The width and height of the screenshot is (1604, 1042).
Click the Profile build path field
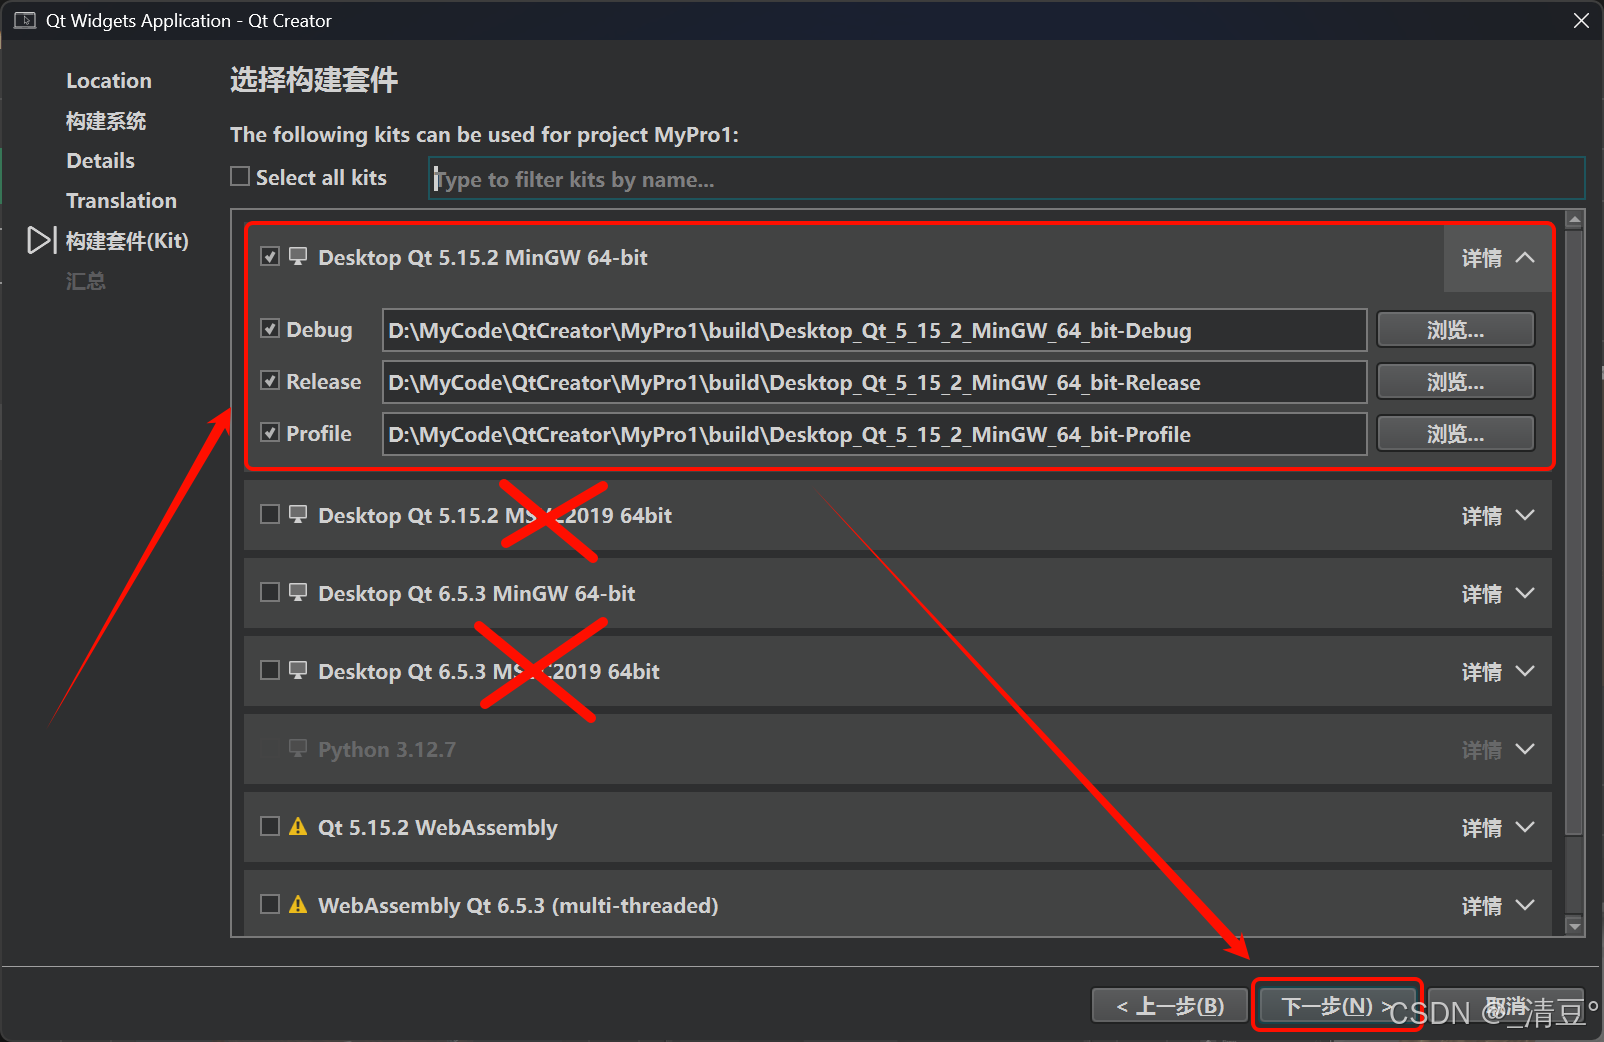click(x=874, y=434)
